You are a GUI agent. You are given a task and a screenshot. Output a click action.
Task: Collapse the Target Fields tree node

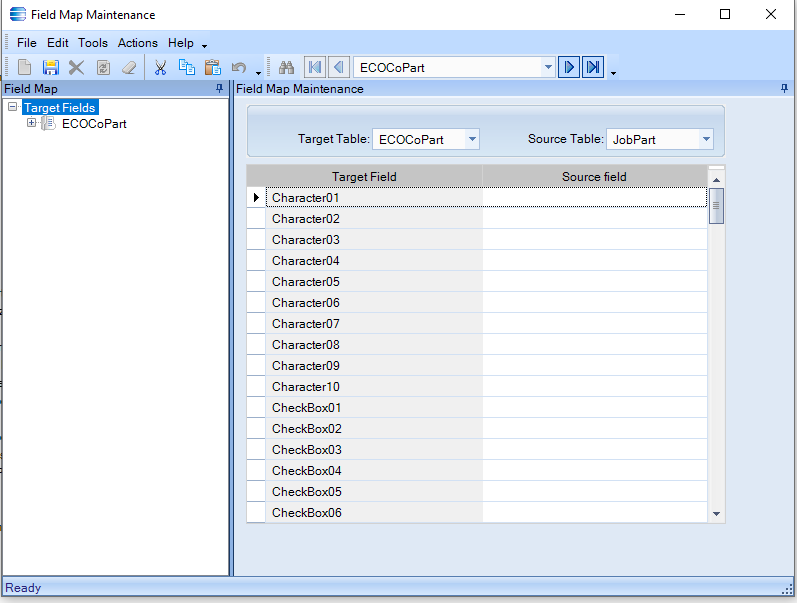coord(13,107)
